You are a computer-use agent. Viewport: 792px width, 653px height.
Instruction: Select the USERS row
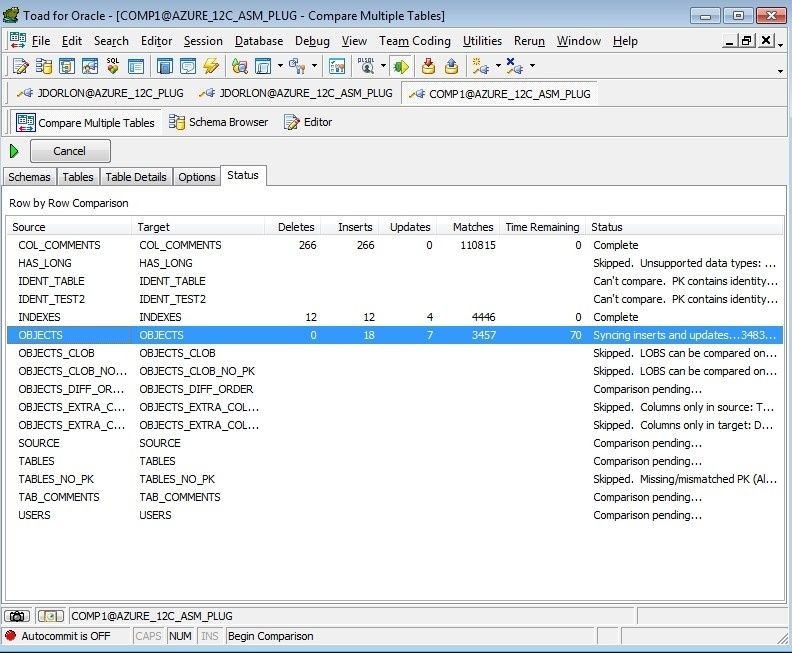394,515
